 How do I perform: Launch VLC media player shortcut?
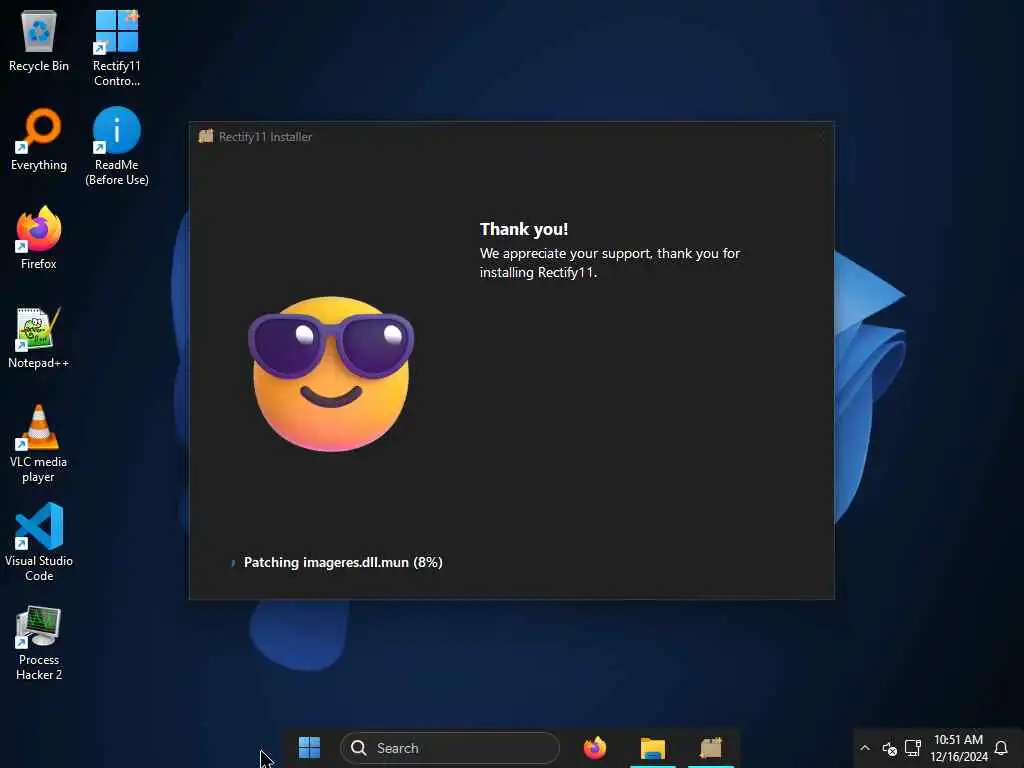point(39,444)
